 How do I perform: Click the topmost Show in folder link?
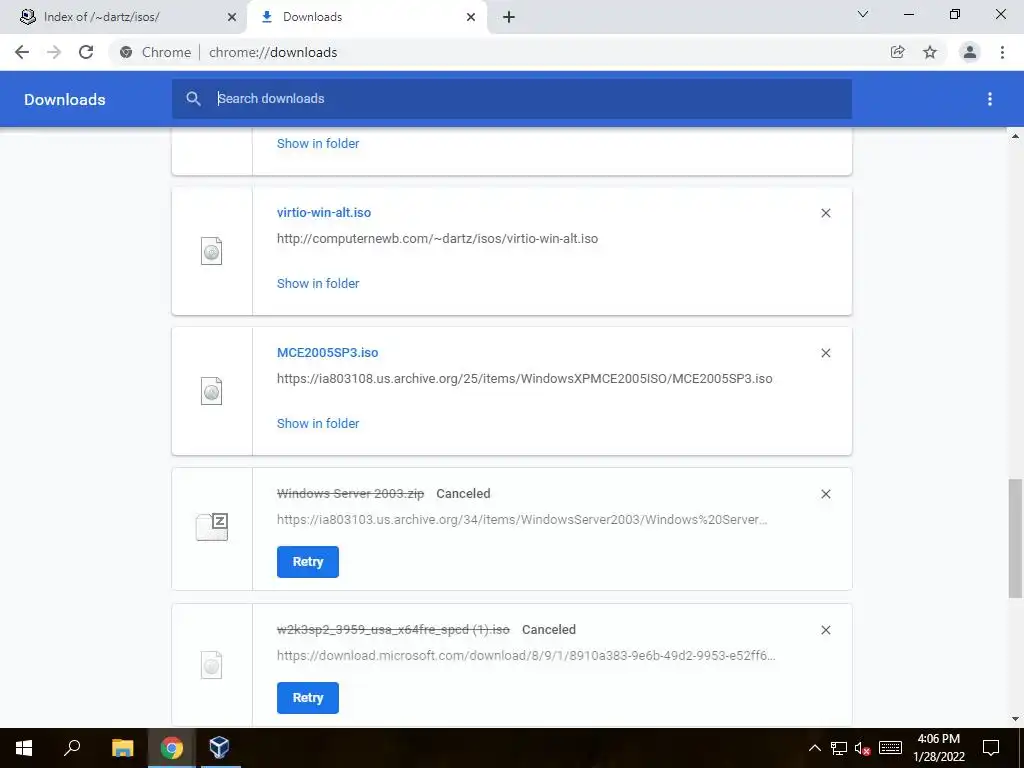click(318, 143)
